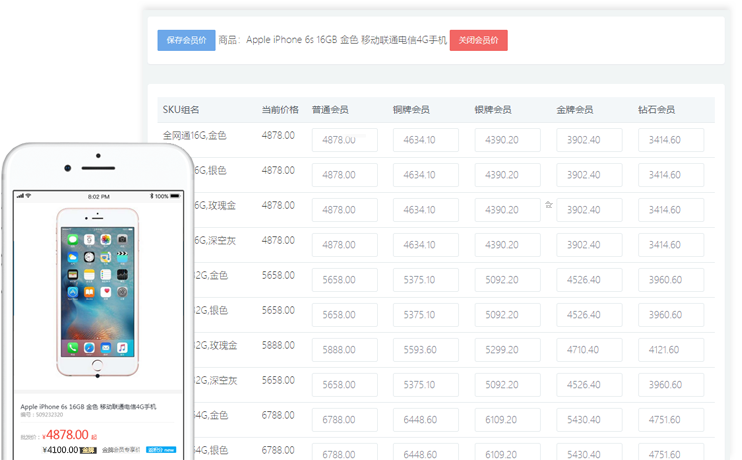Viewport: 742px width, 460px height.
Task: Edit 普通会员 field showing 5888.00
Action: click(344, 350)
